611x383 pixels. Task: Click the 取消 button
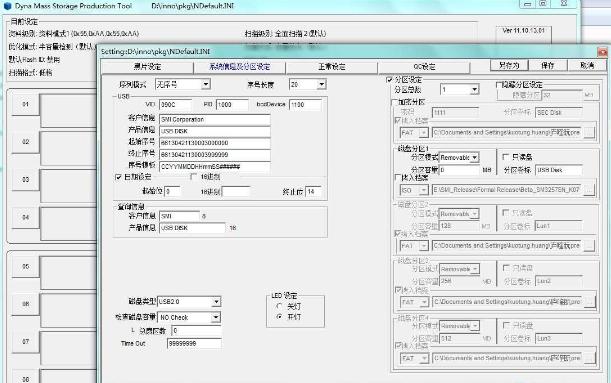coord(587,65)
